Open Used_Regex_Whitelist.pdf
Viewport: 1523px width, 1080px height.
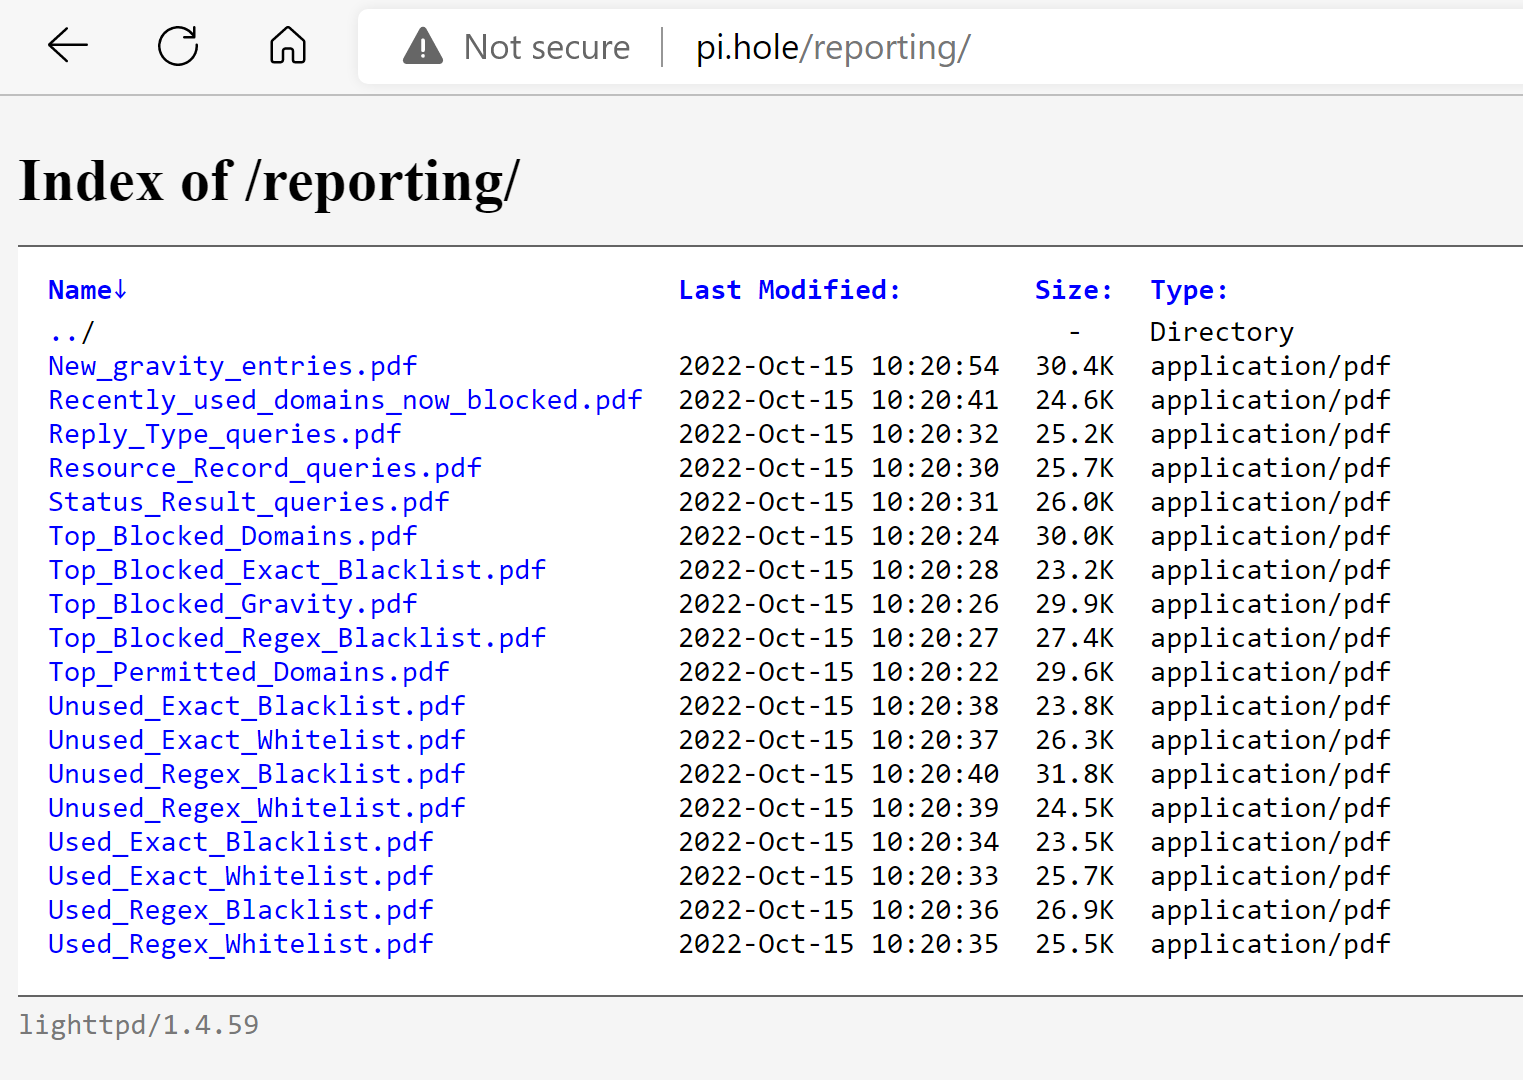point(240,943)
